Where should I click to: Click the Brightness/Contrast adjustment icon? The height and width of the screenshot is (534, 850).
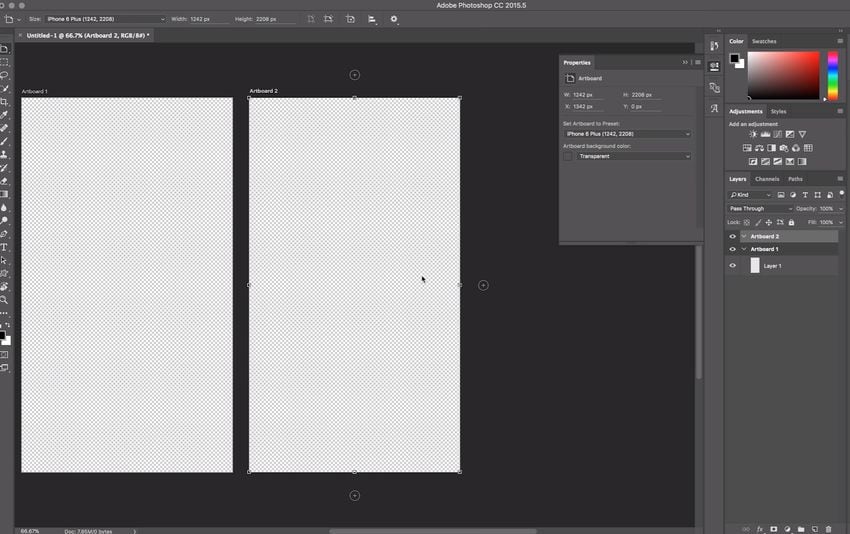pyautogui.click(x=753, y=134)
